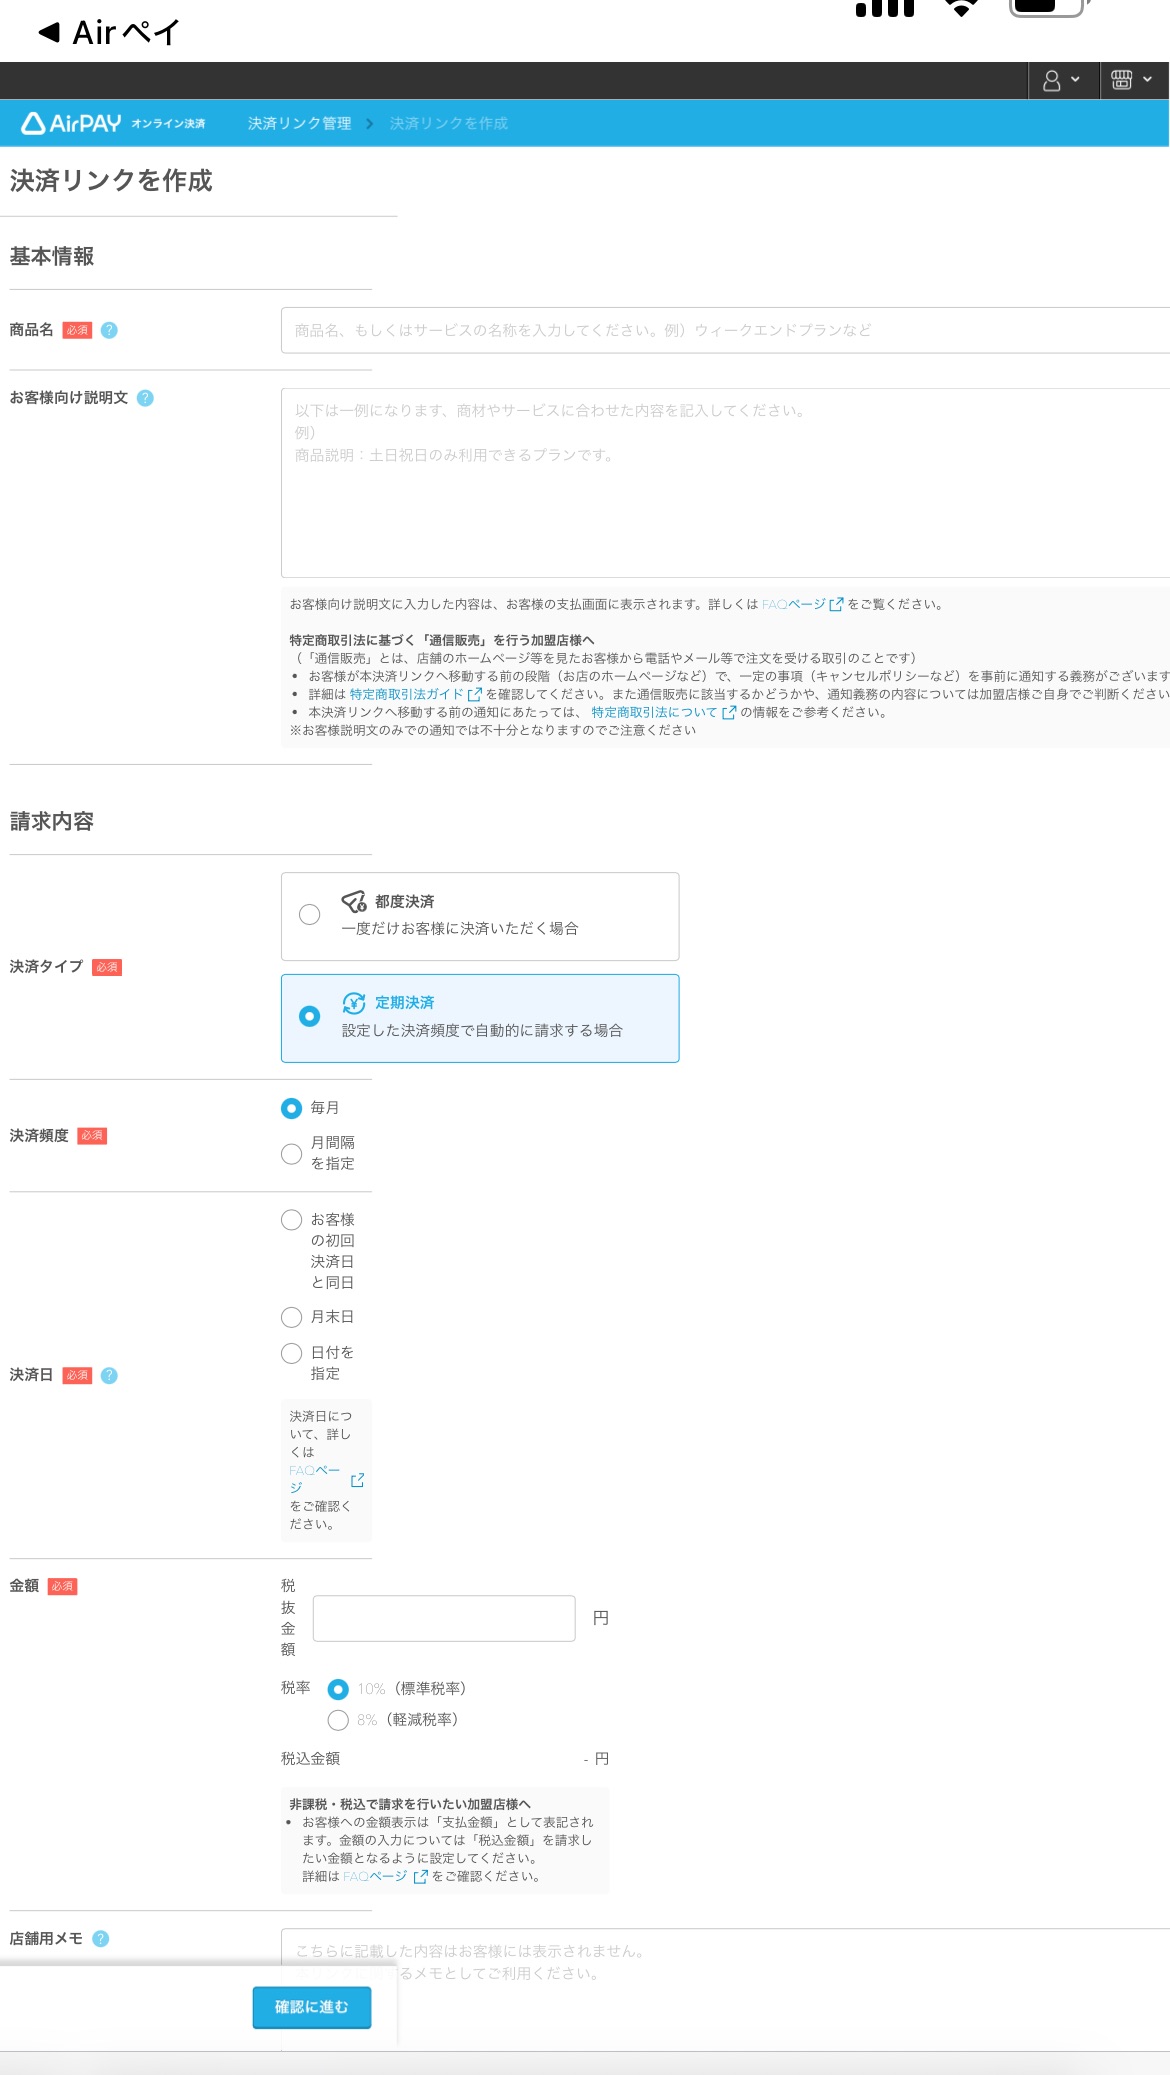Open the user account dropdown
Viewport: 1170px width, 2075px height.
click(x=1063, y=80)
